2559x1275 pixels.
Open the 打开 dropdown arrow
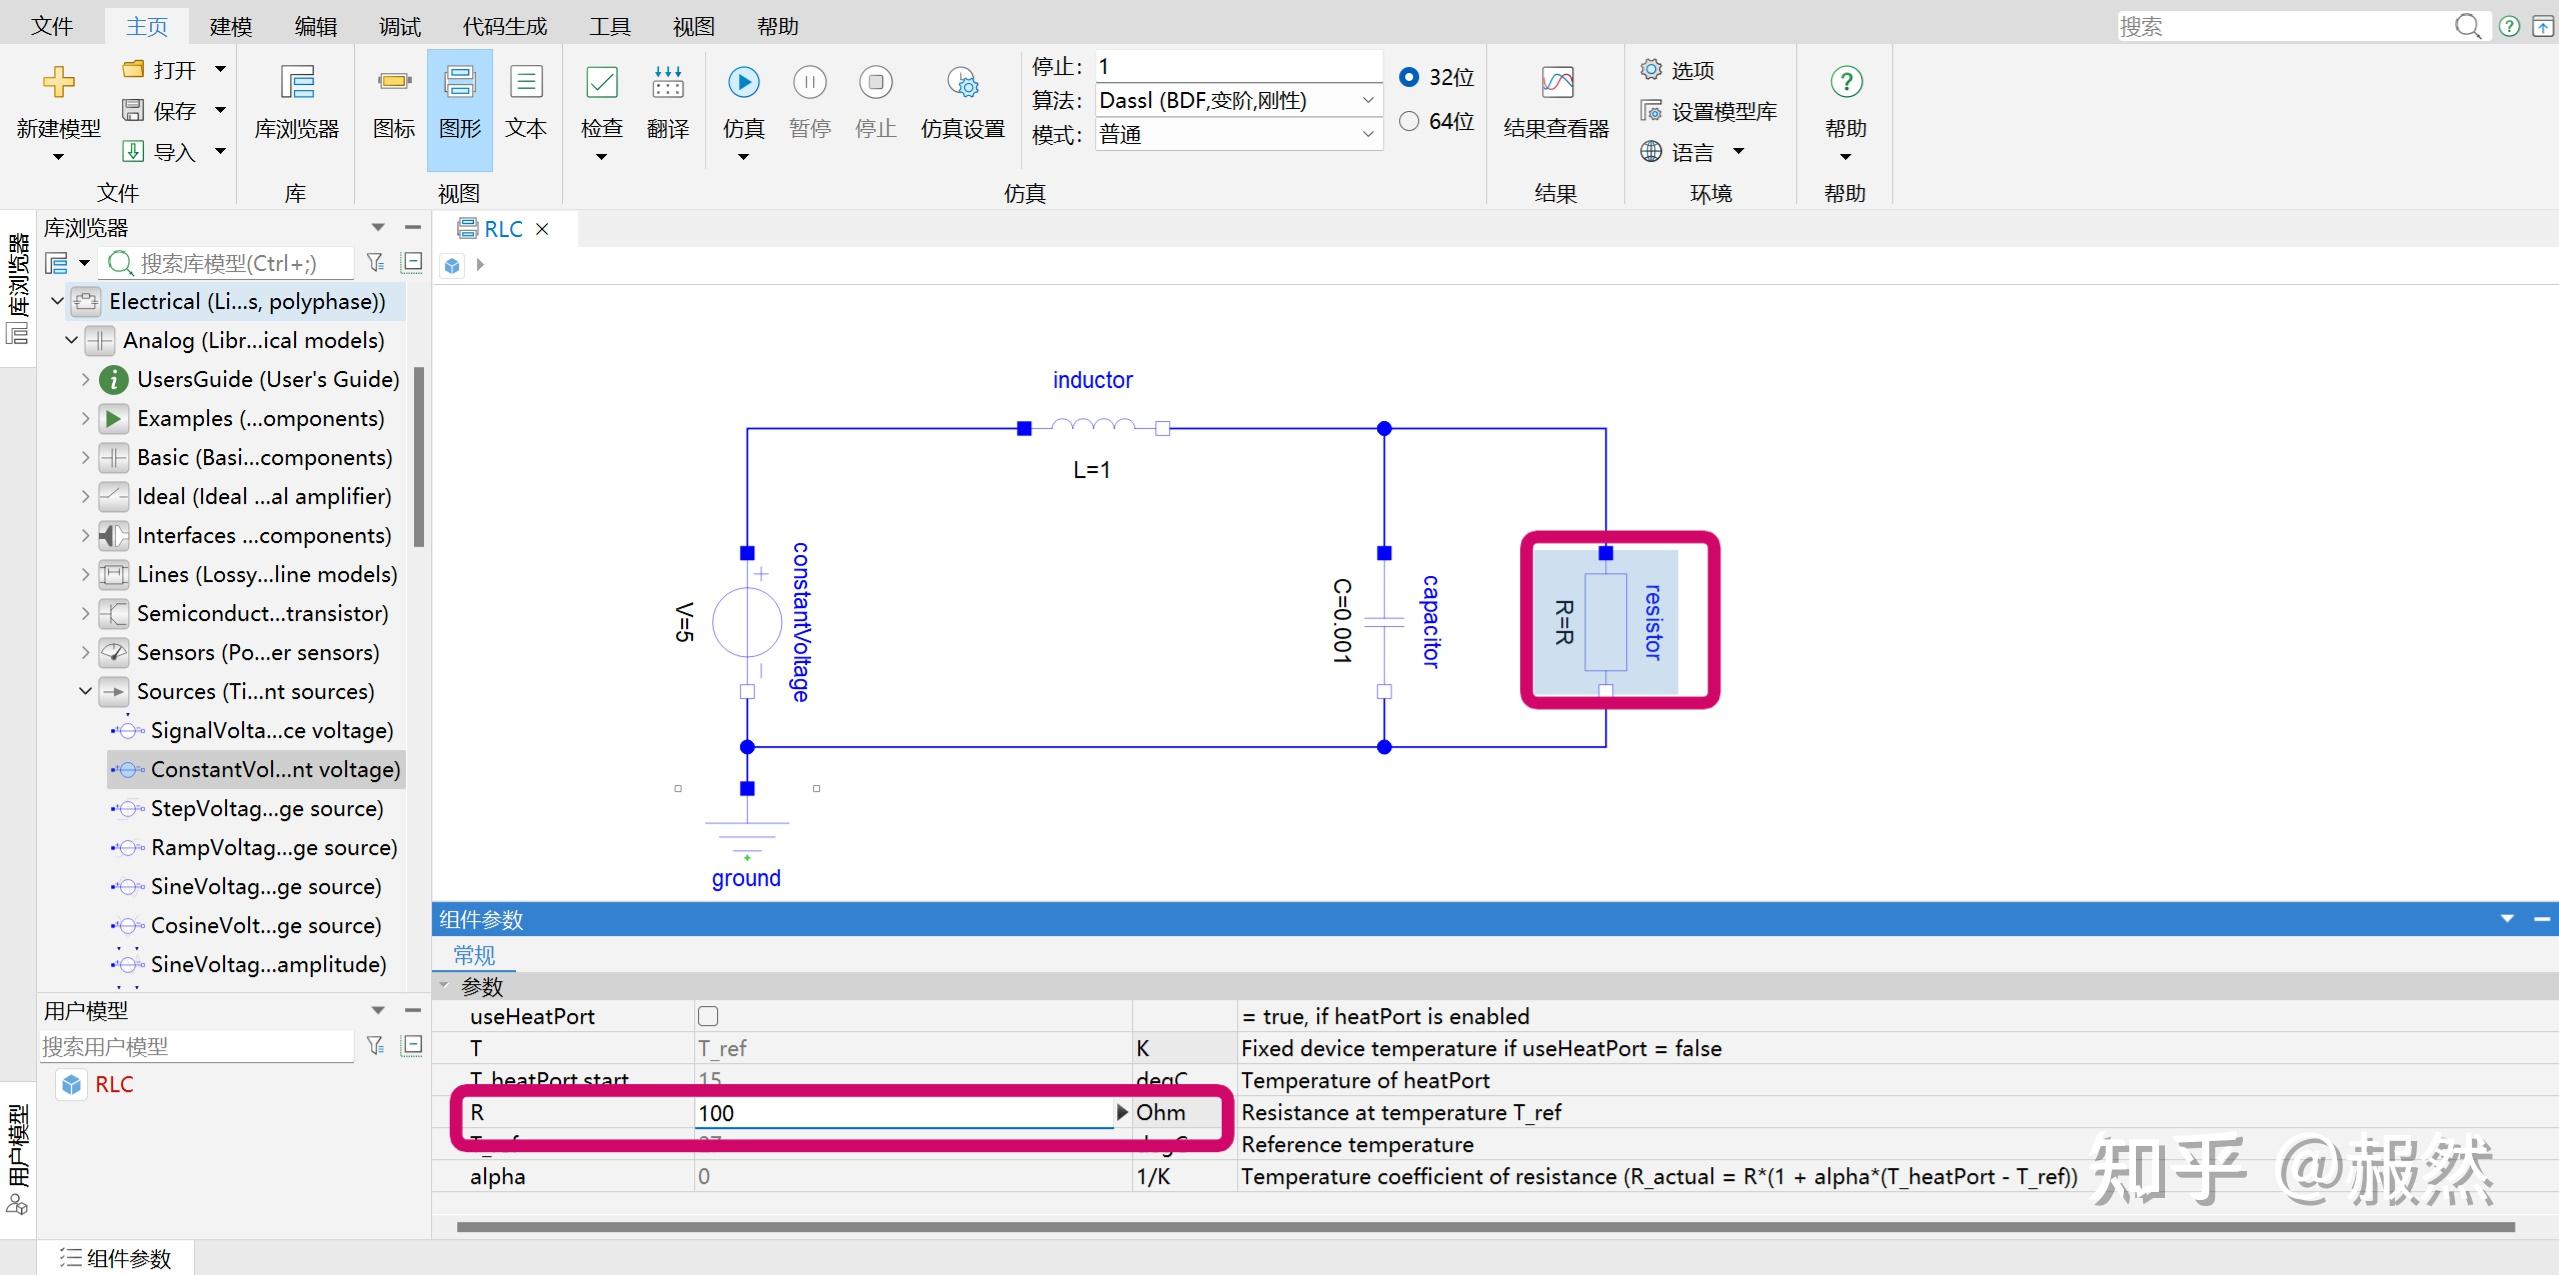click(x=221, y=69)
